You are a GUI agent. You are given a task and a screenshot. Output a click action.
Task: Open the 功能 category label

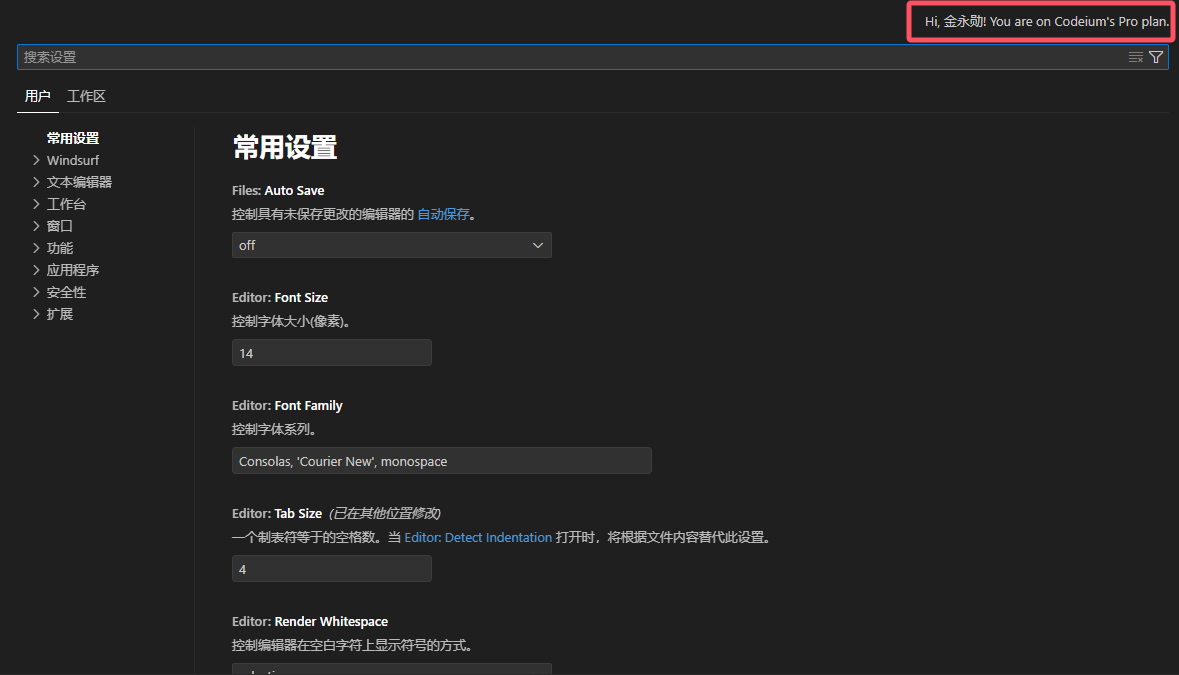(x=59, y=248)
